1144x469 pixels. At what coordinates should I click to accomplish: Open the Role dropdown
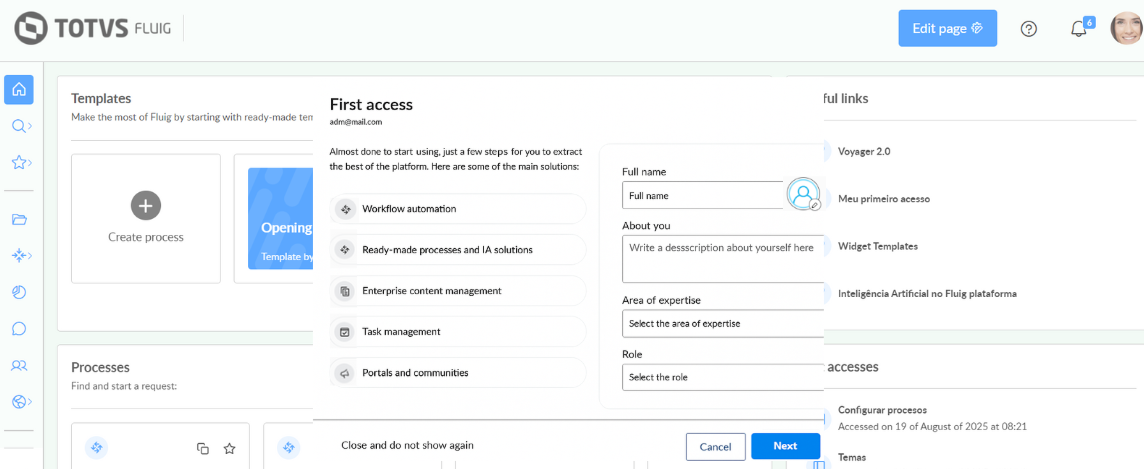[x=722, y=377]
